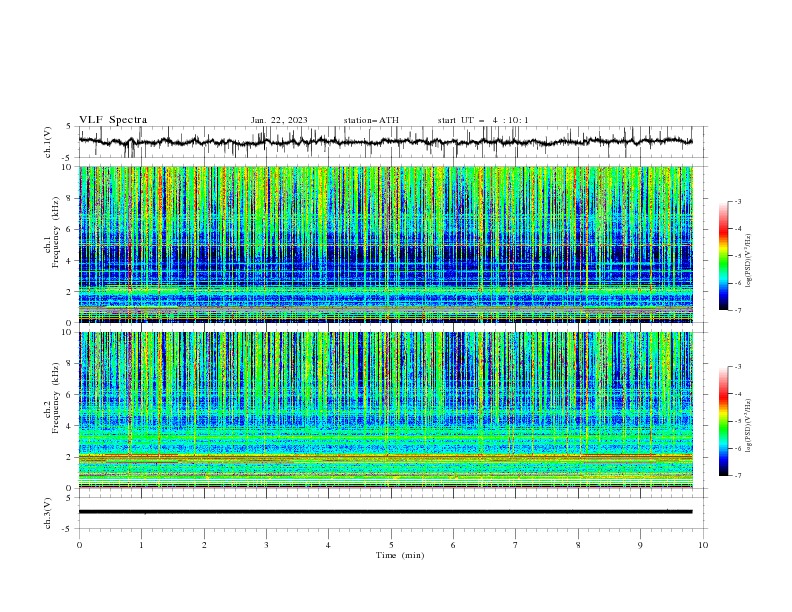The image size is (792, 612).
Task: Click the "-5" label on ch.1 colorbar
Action: click(738, 256)
